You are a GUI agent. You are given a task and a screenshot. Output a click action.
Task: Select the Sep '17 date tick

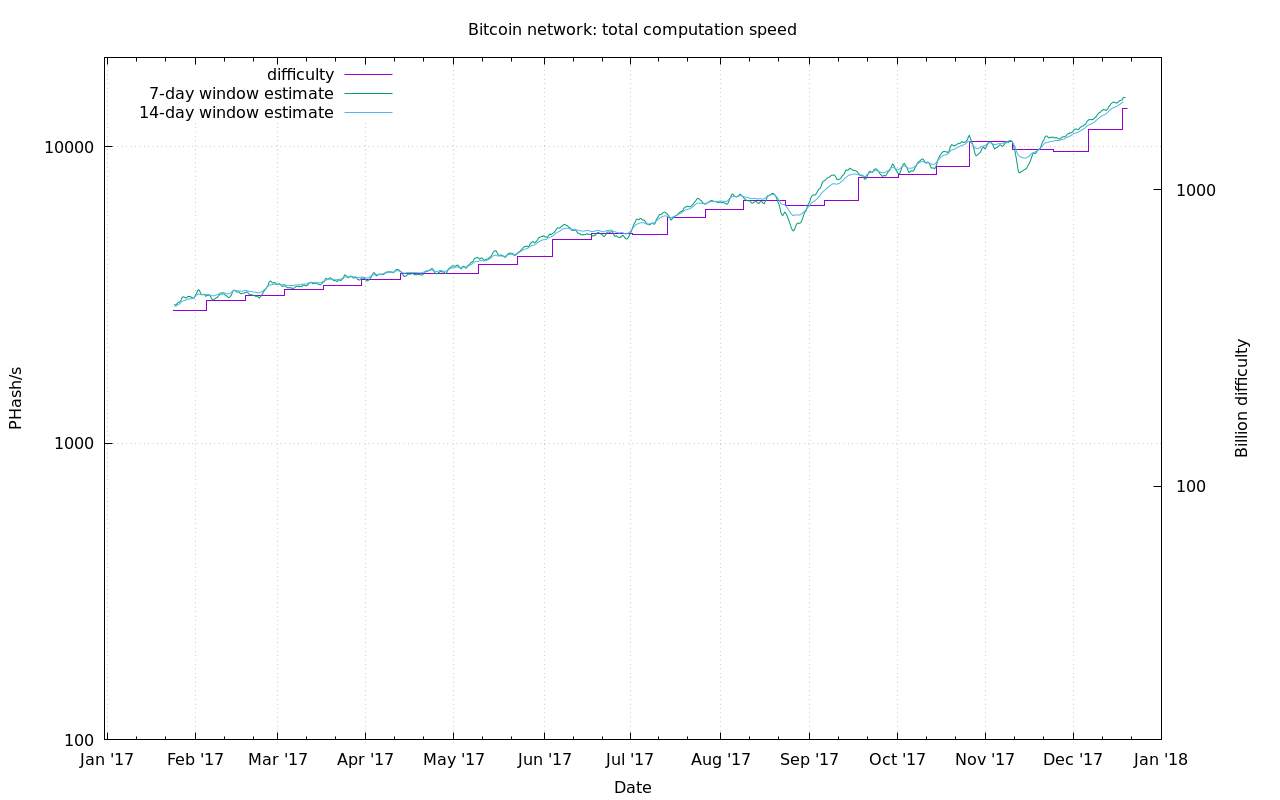point(809,760)
